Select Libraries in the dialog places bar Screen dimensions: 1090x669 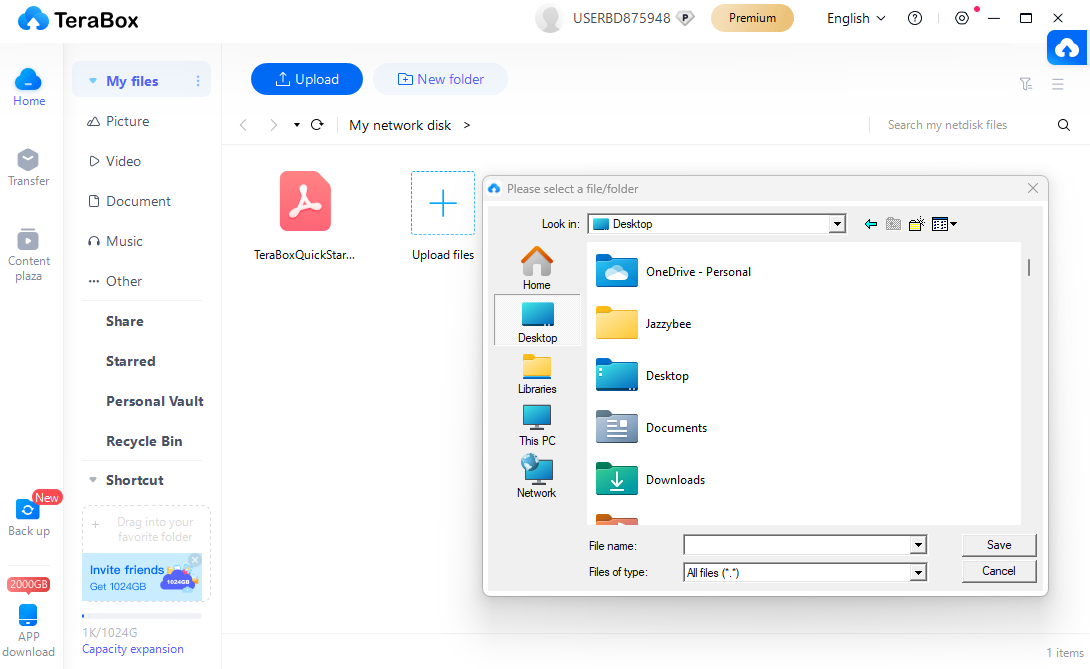tap(537, 373)
